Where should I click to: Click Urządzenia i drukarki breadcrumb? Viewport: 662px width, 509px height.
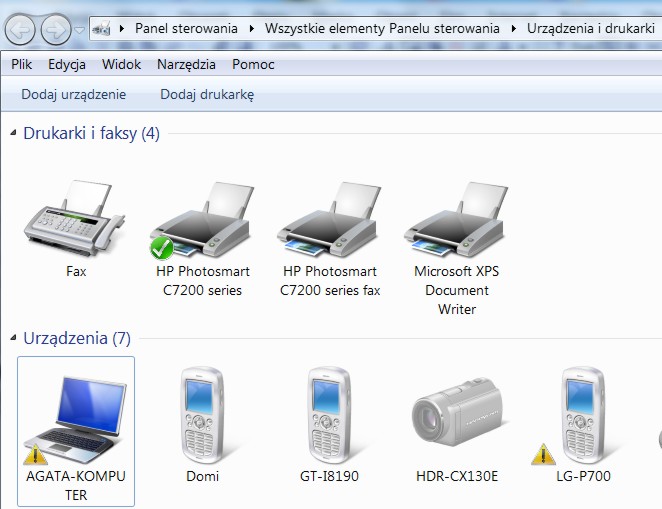[x=591, y=28]
